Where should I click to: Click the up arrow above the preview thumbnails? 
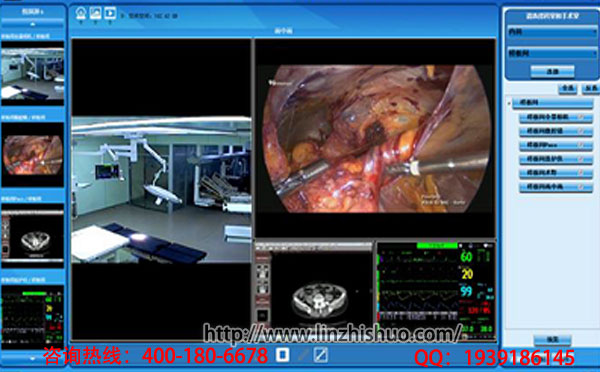click(x=33, y=24)
